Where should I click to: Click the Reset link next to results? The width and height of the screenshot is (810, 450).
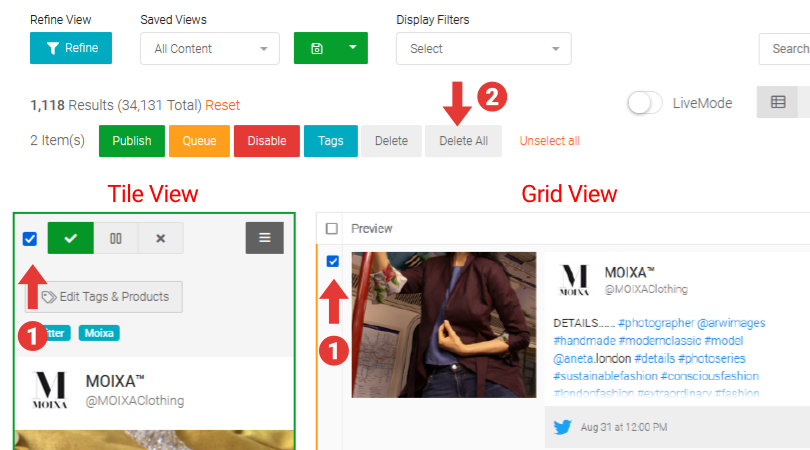coord(223,105)
